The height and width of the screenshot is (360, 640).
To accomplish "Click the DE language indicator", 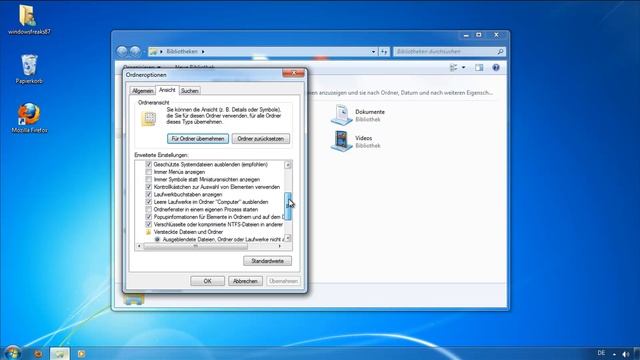I will click(601, 353).
